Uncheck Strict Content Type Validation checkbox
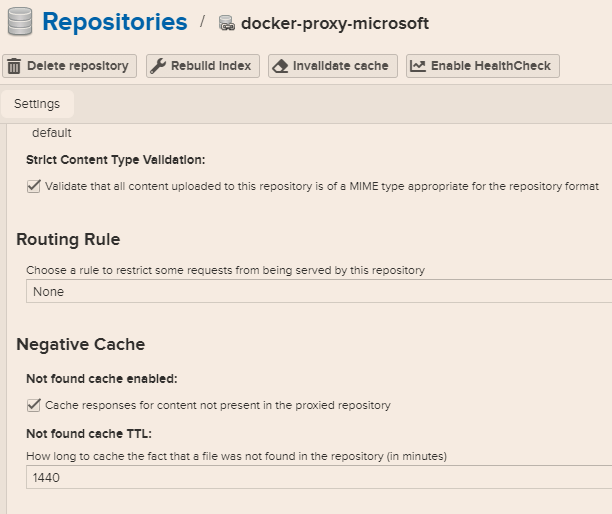Screen dimensions: 612x514 tap(33, 186)
